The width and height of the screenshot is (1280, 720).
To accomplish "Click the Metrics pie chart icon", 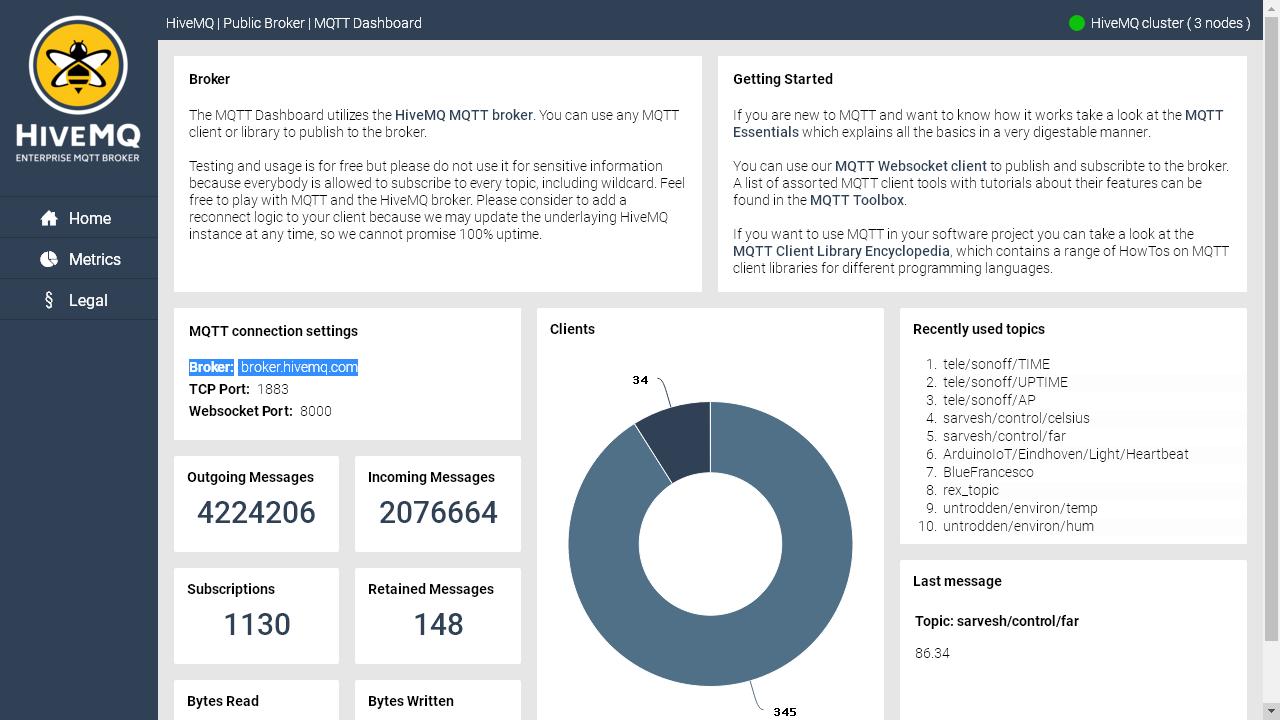I will coord(49,259).
